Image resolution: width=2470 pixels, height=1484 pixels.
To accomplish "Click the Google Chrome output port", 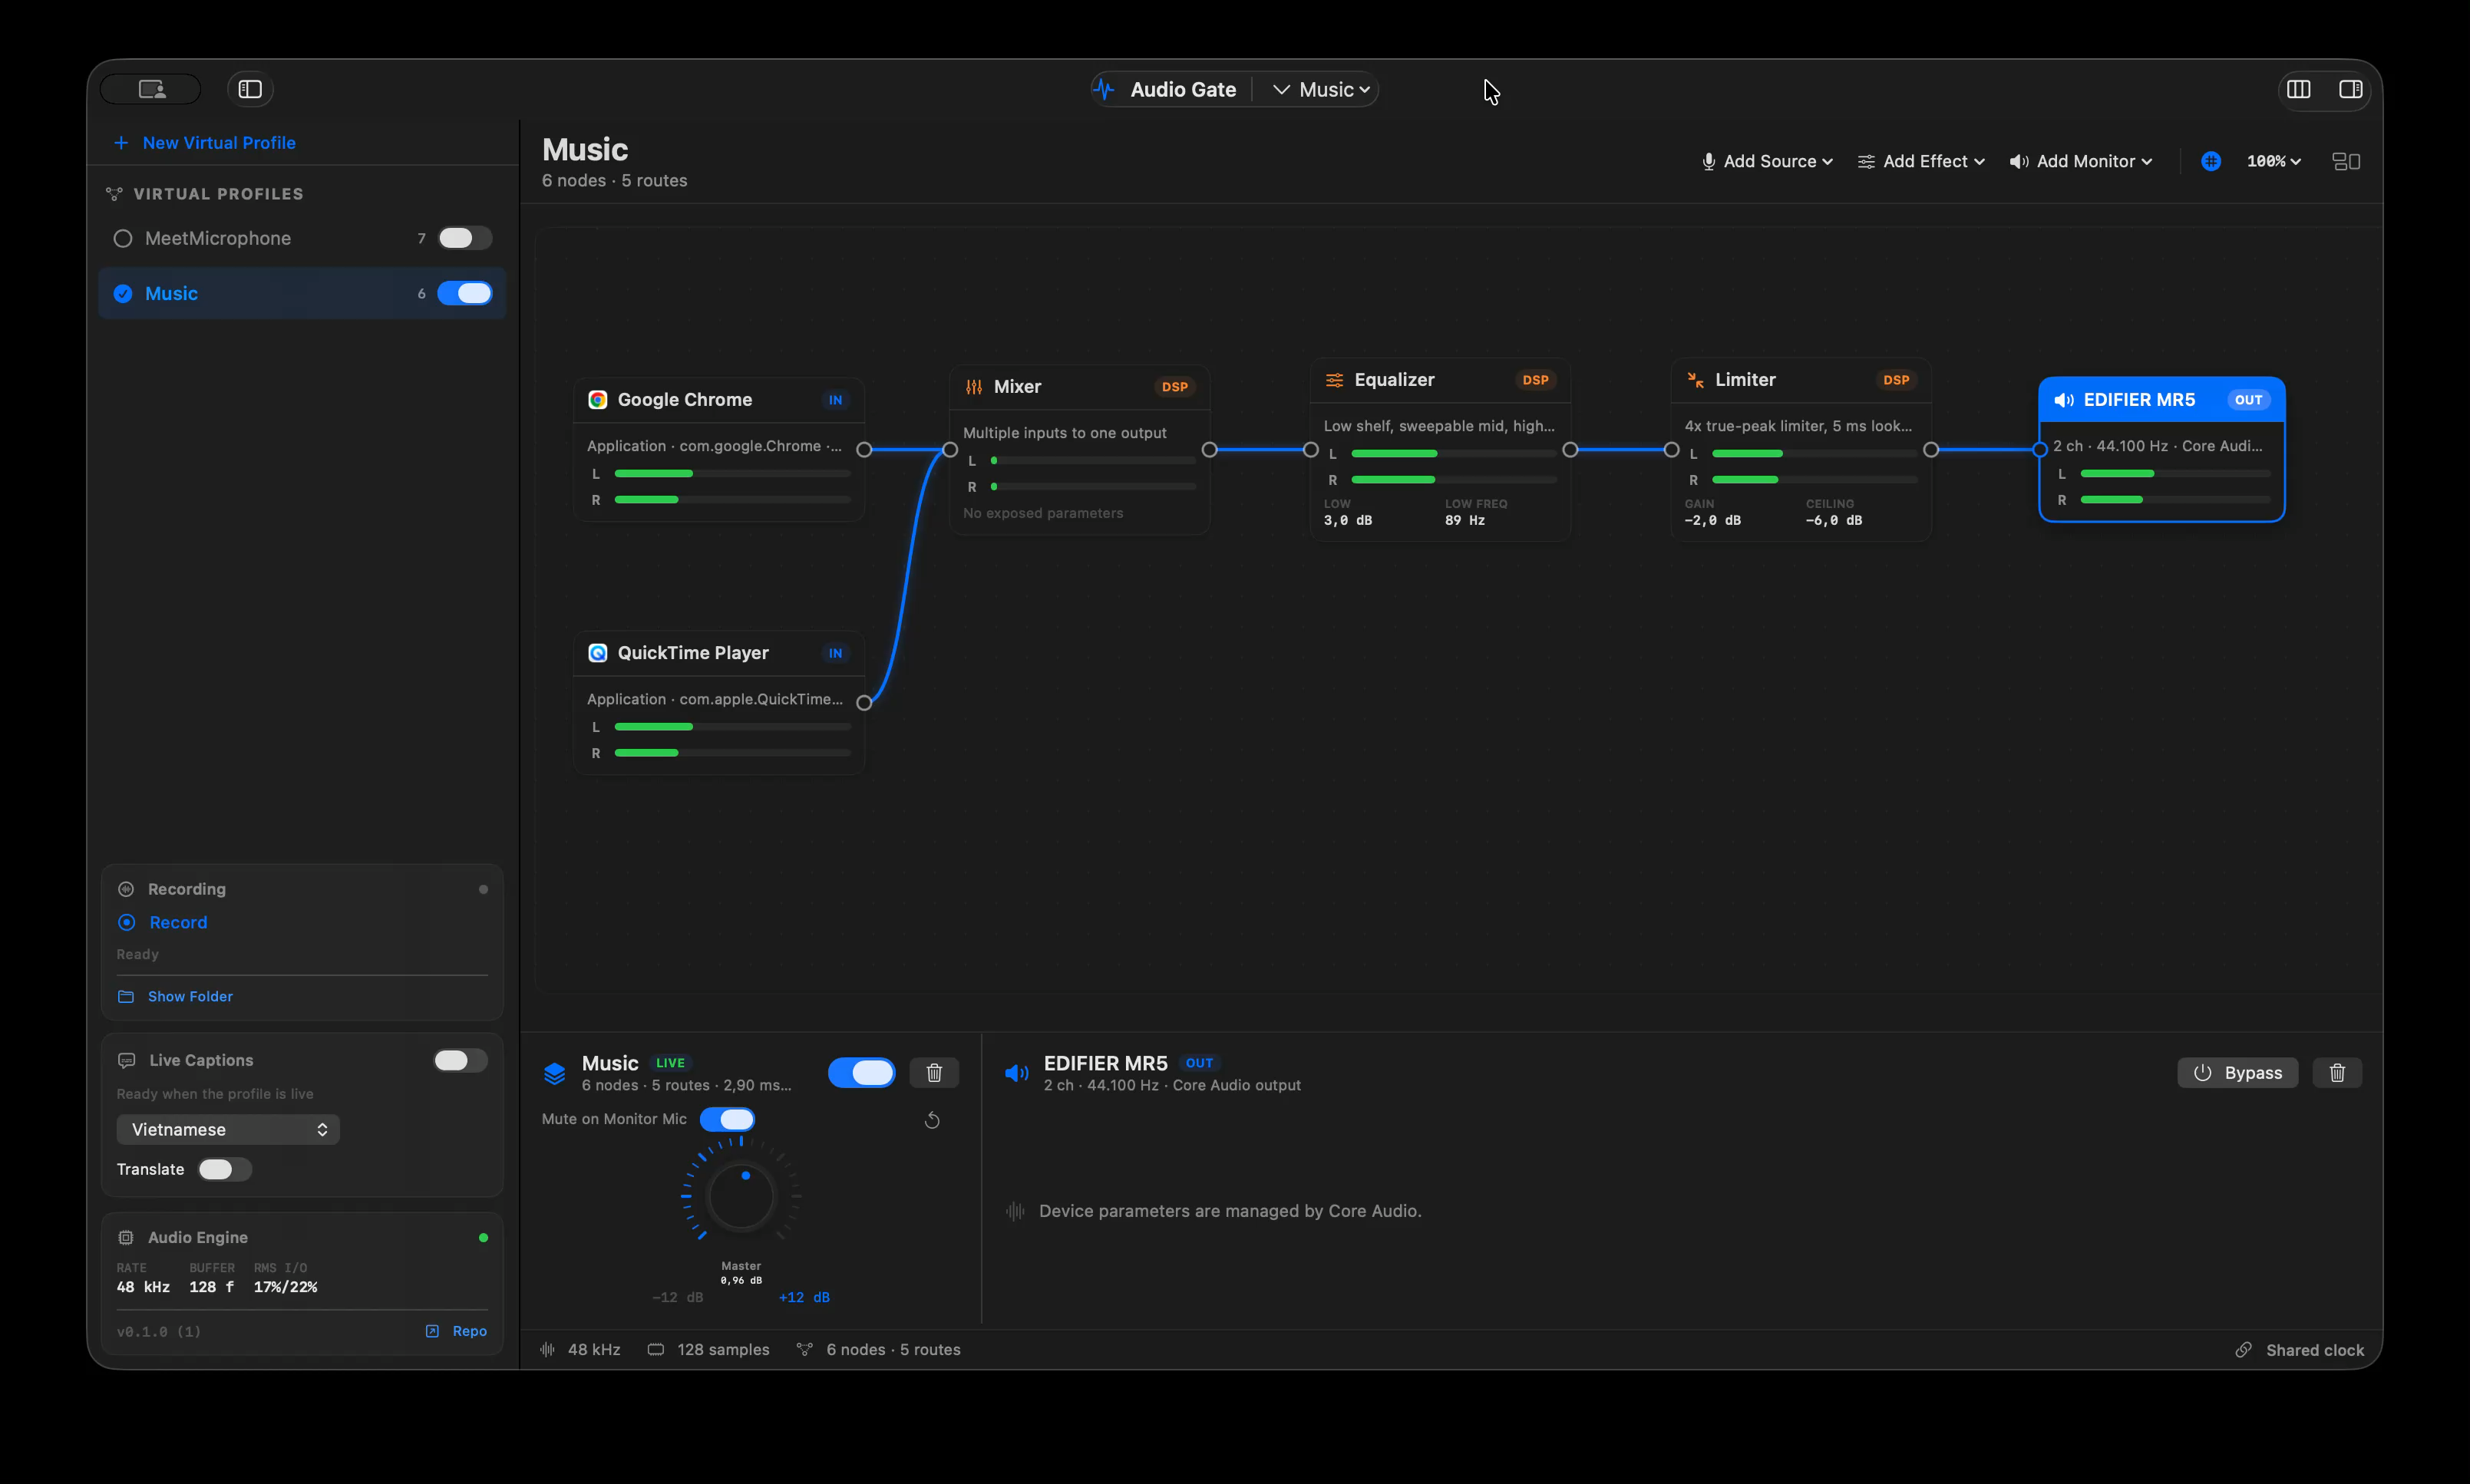I will 864,450.
